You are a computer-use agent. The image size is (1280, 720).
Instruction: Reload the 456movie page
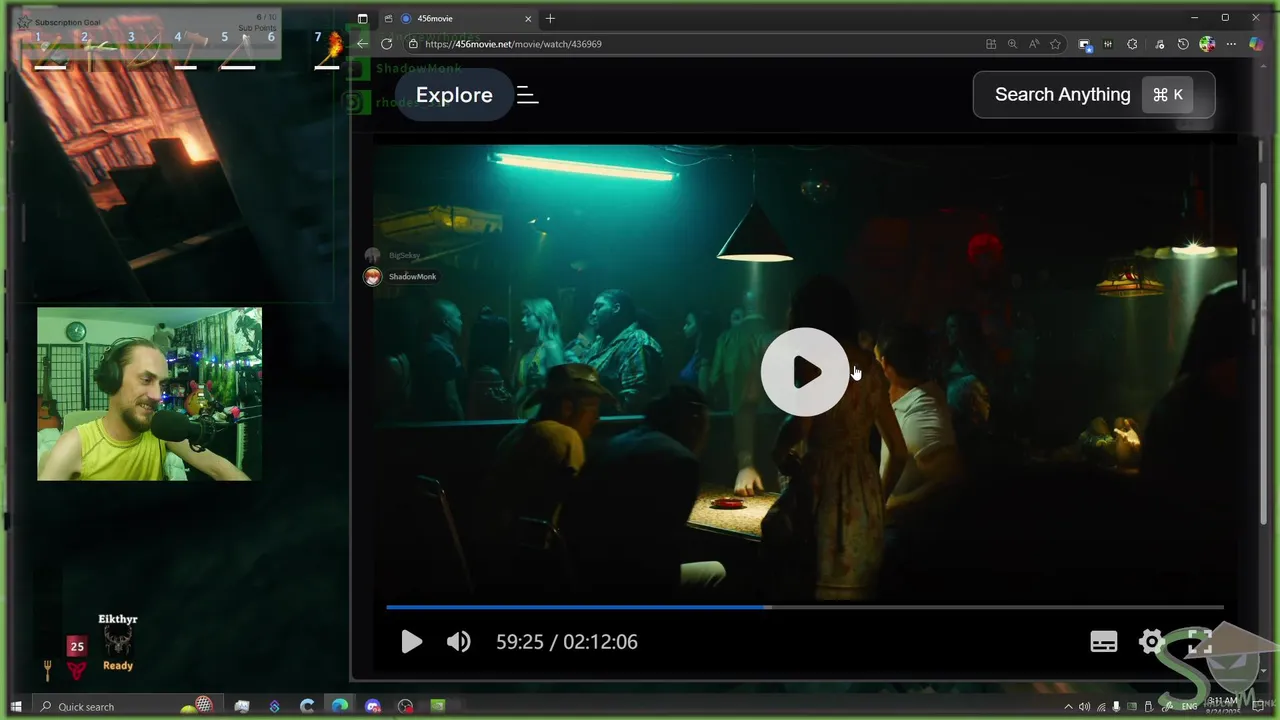tap(386, 44)
